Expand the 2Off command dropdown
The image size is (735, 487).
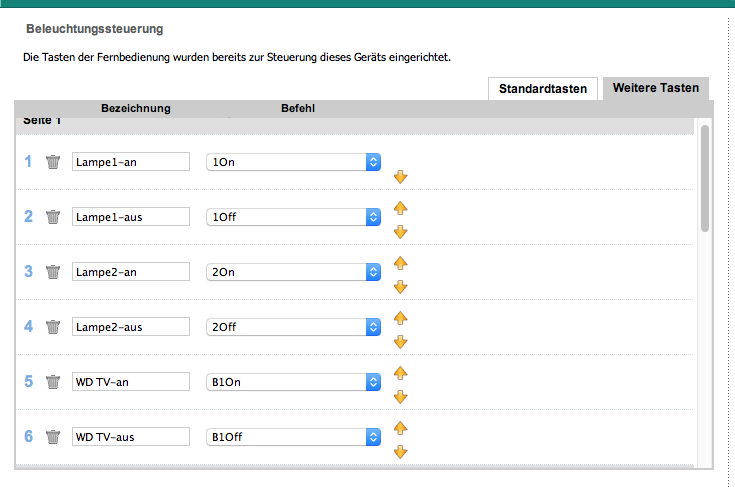pyautogui.click(x=293, y=327)
